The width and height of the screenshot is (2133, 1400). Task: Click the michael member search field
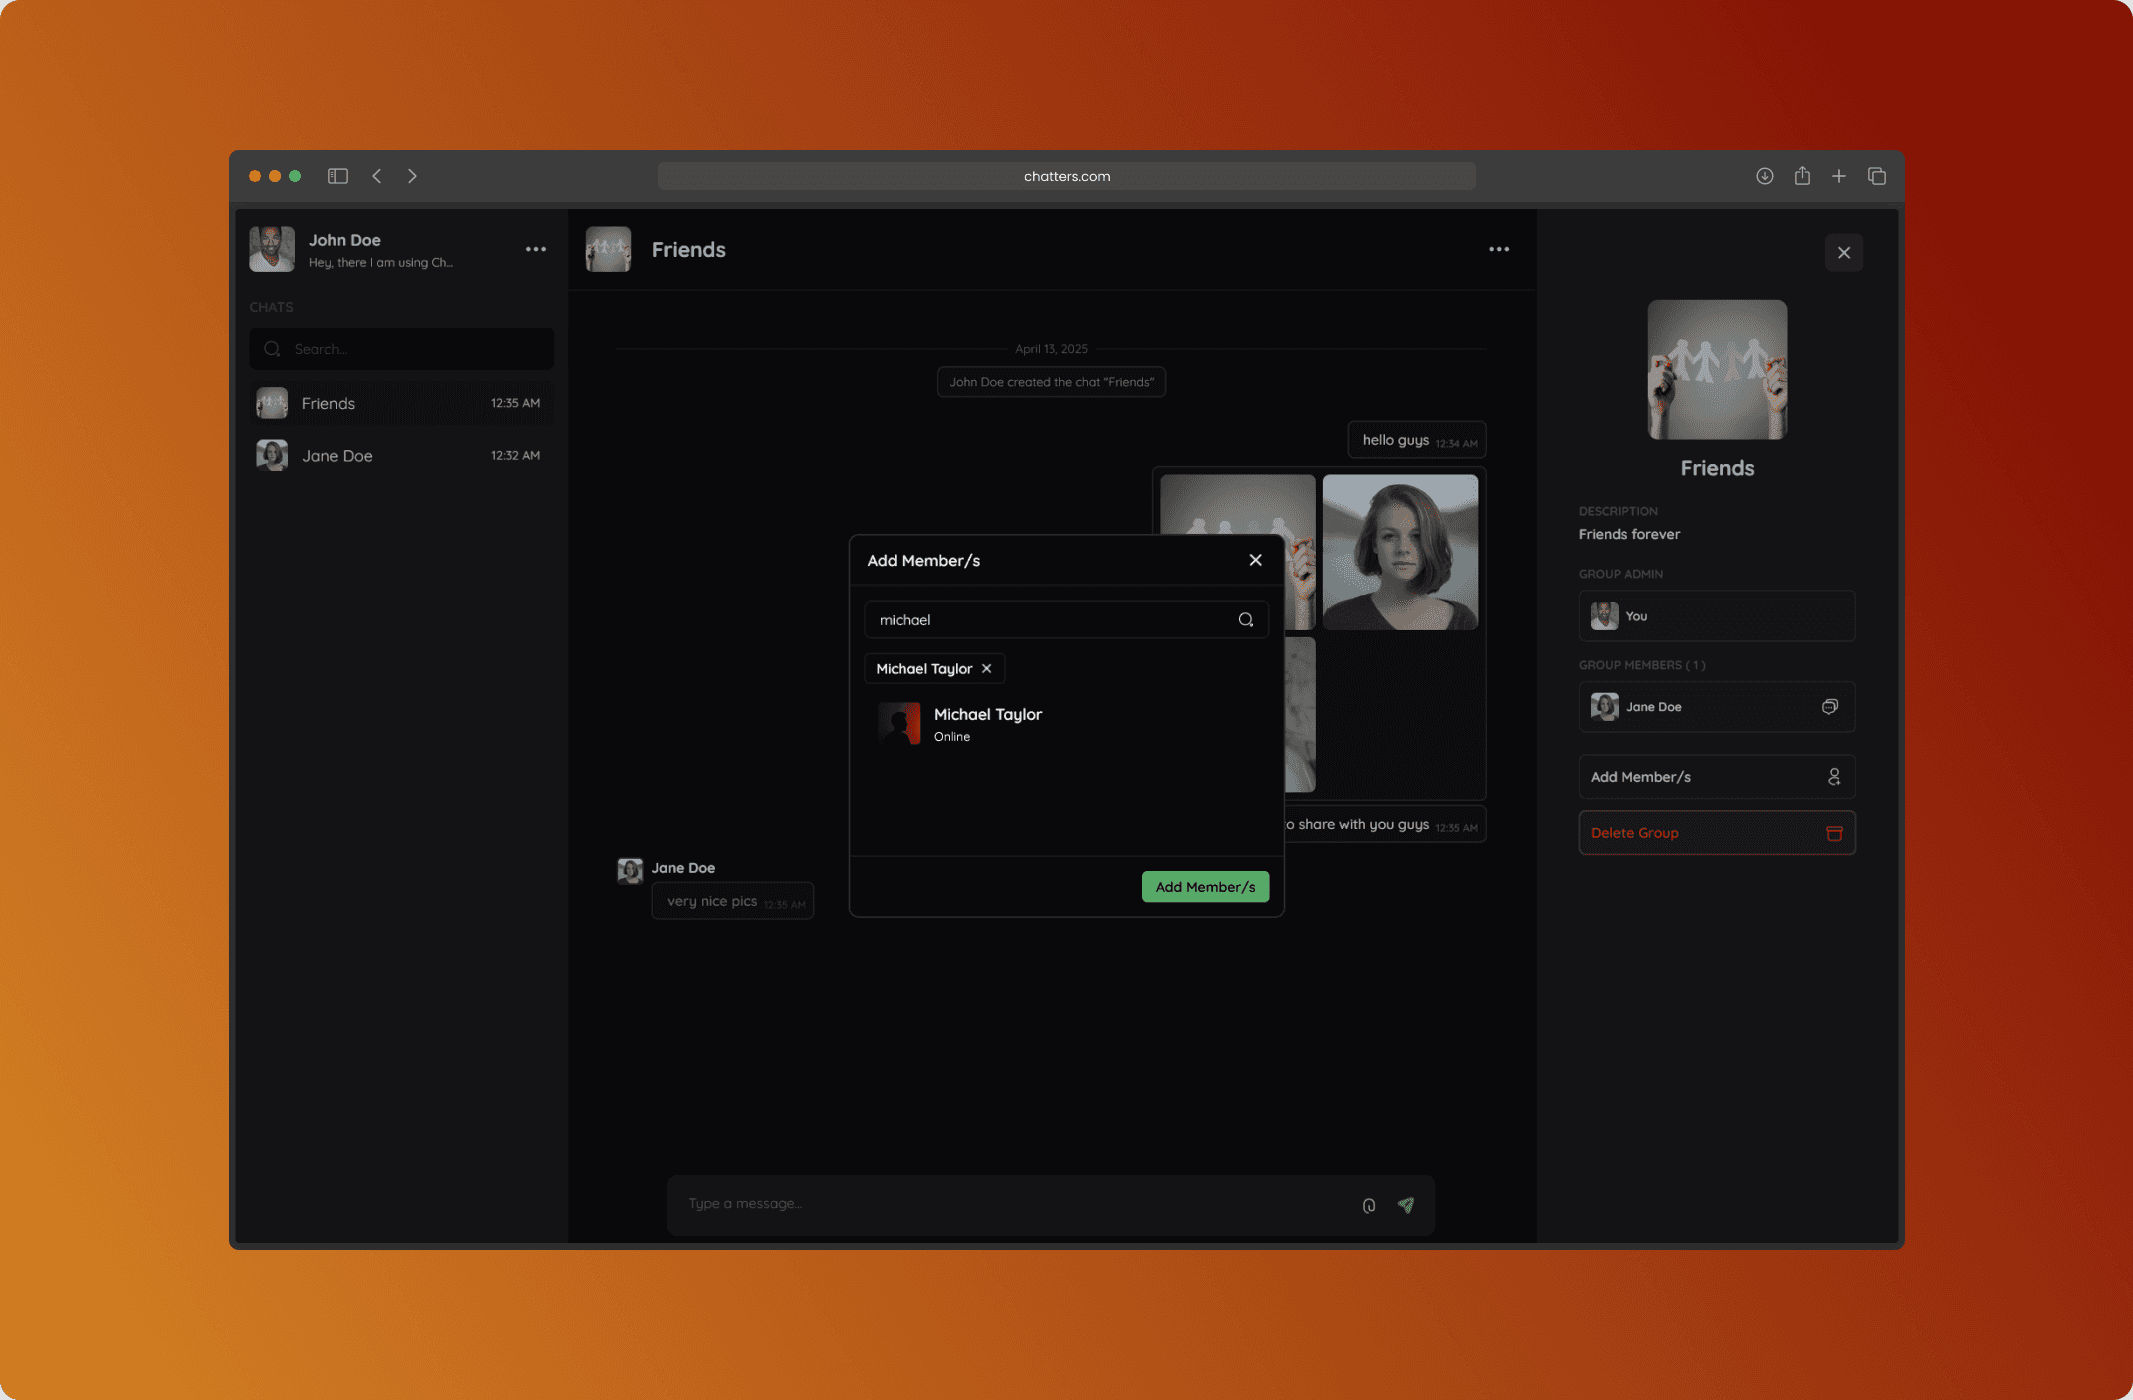(1066, 620)
